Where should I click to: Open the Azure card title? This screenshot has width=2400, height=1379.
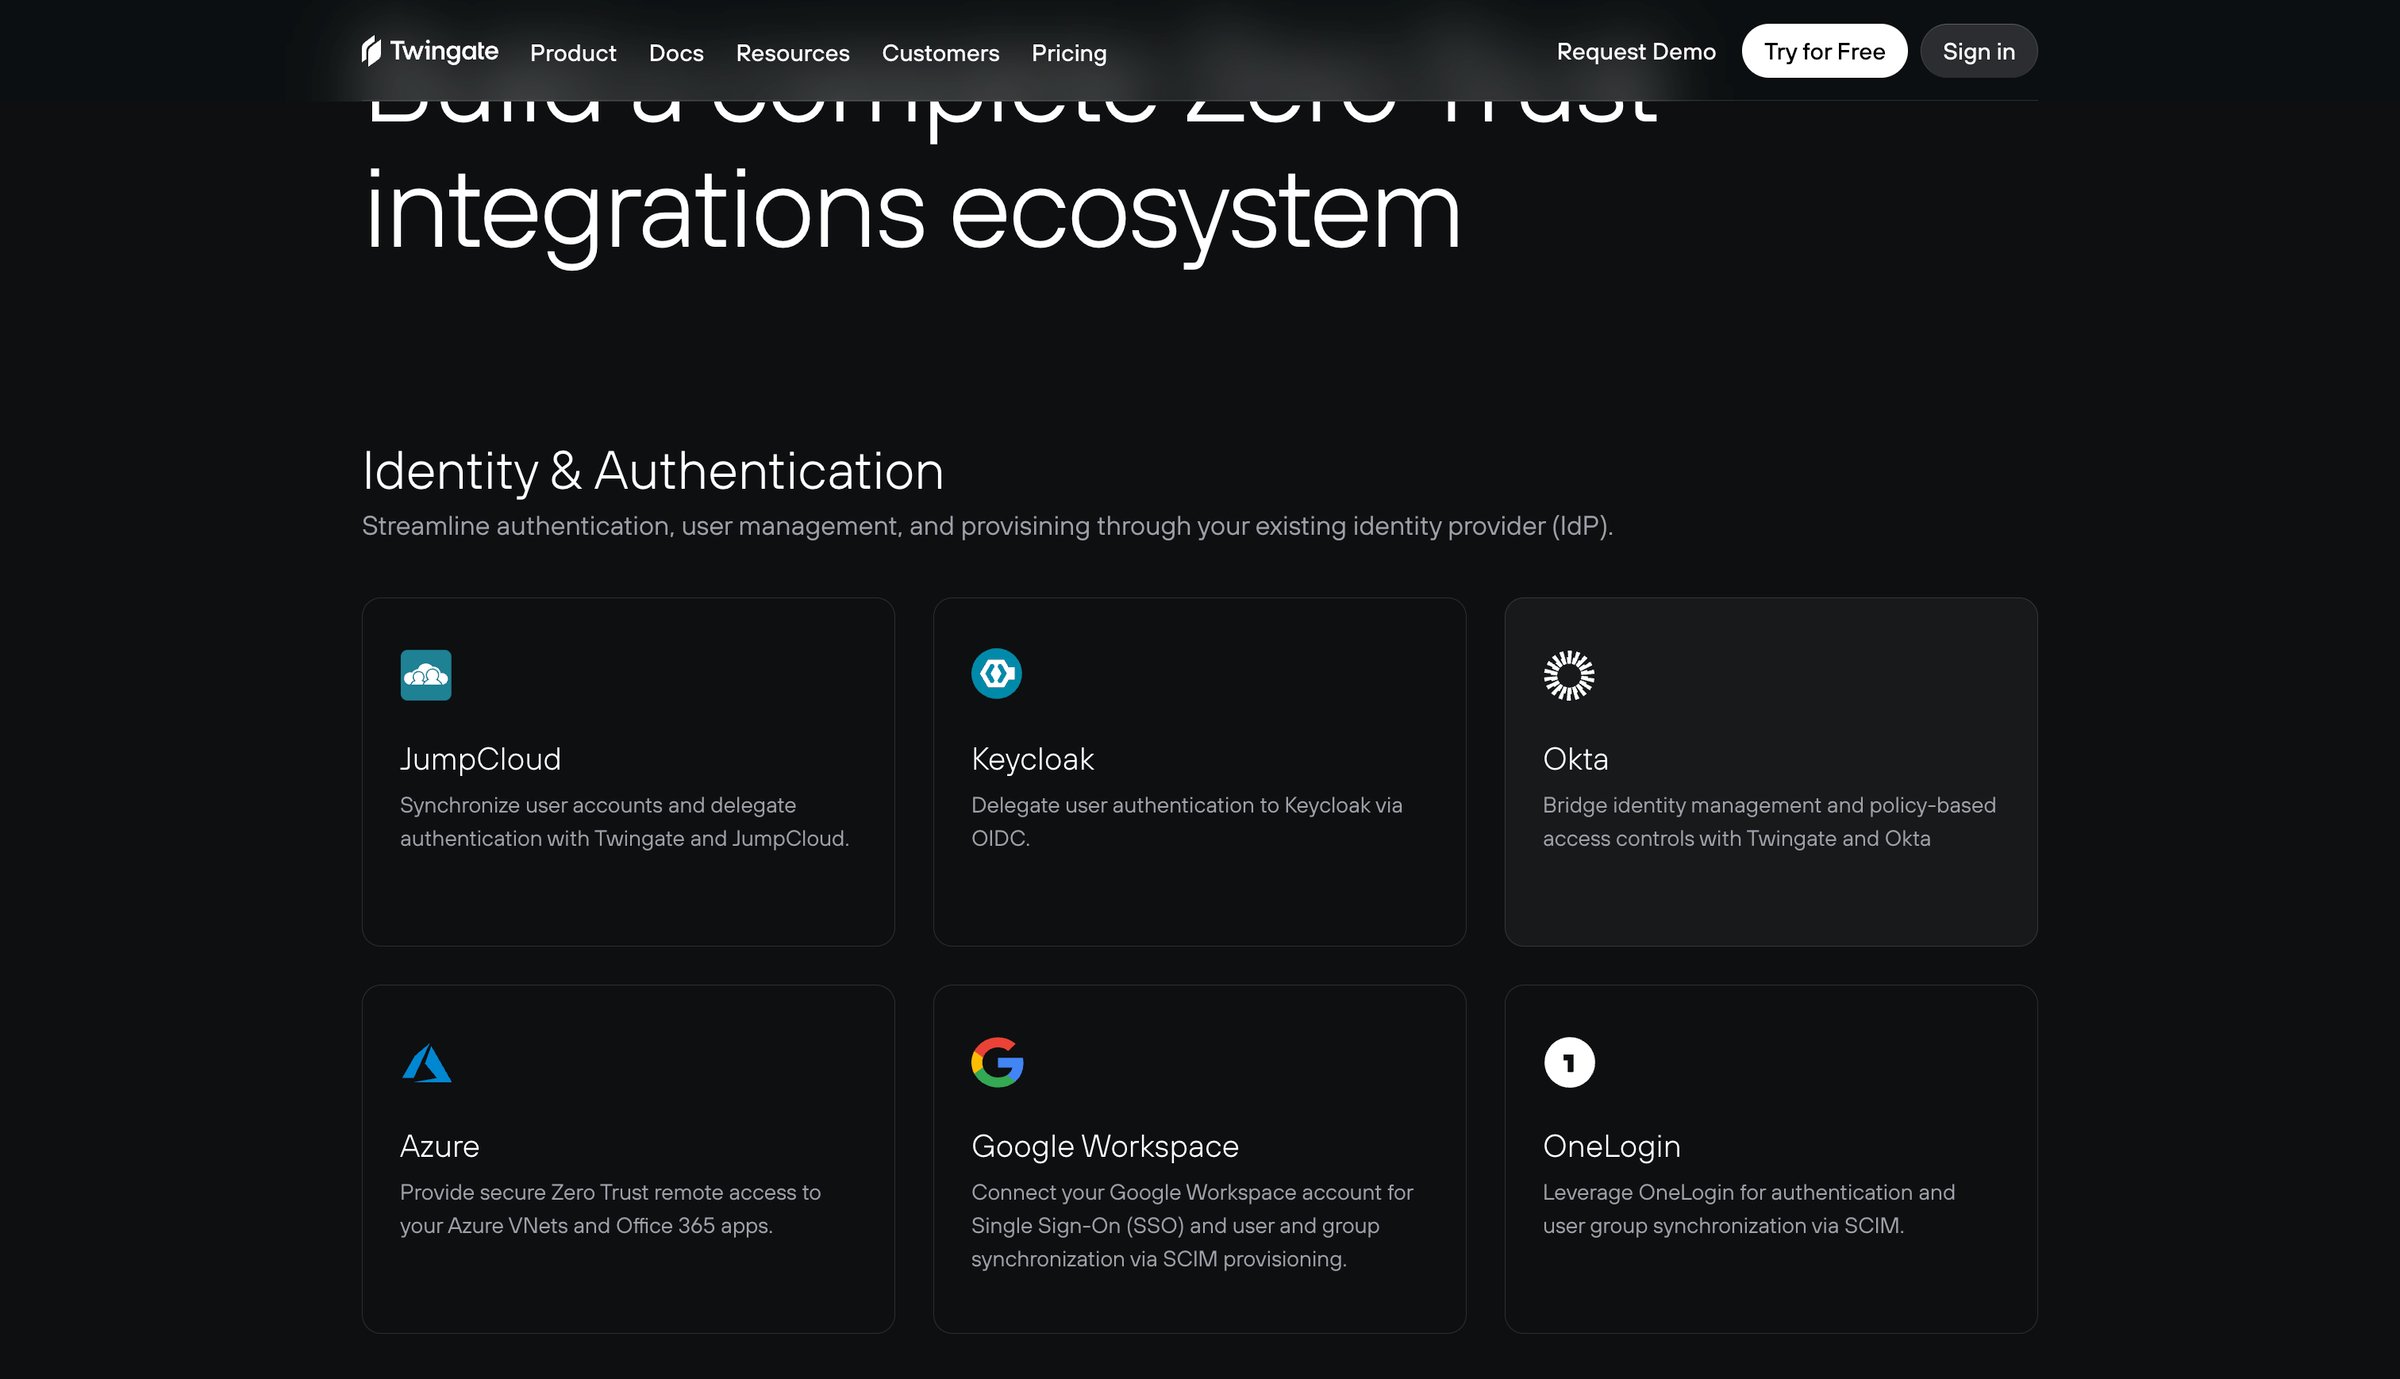tap(439, 1146)
